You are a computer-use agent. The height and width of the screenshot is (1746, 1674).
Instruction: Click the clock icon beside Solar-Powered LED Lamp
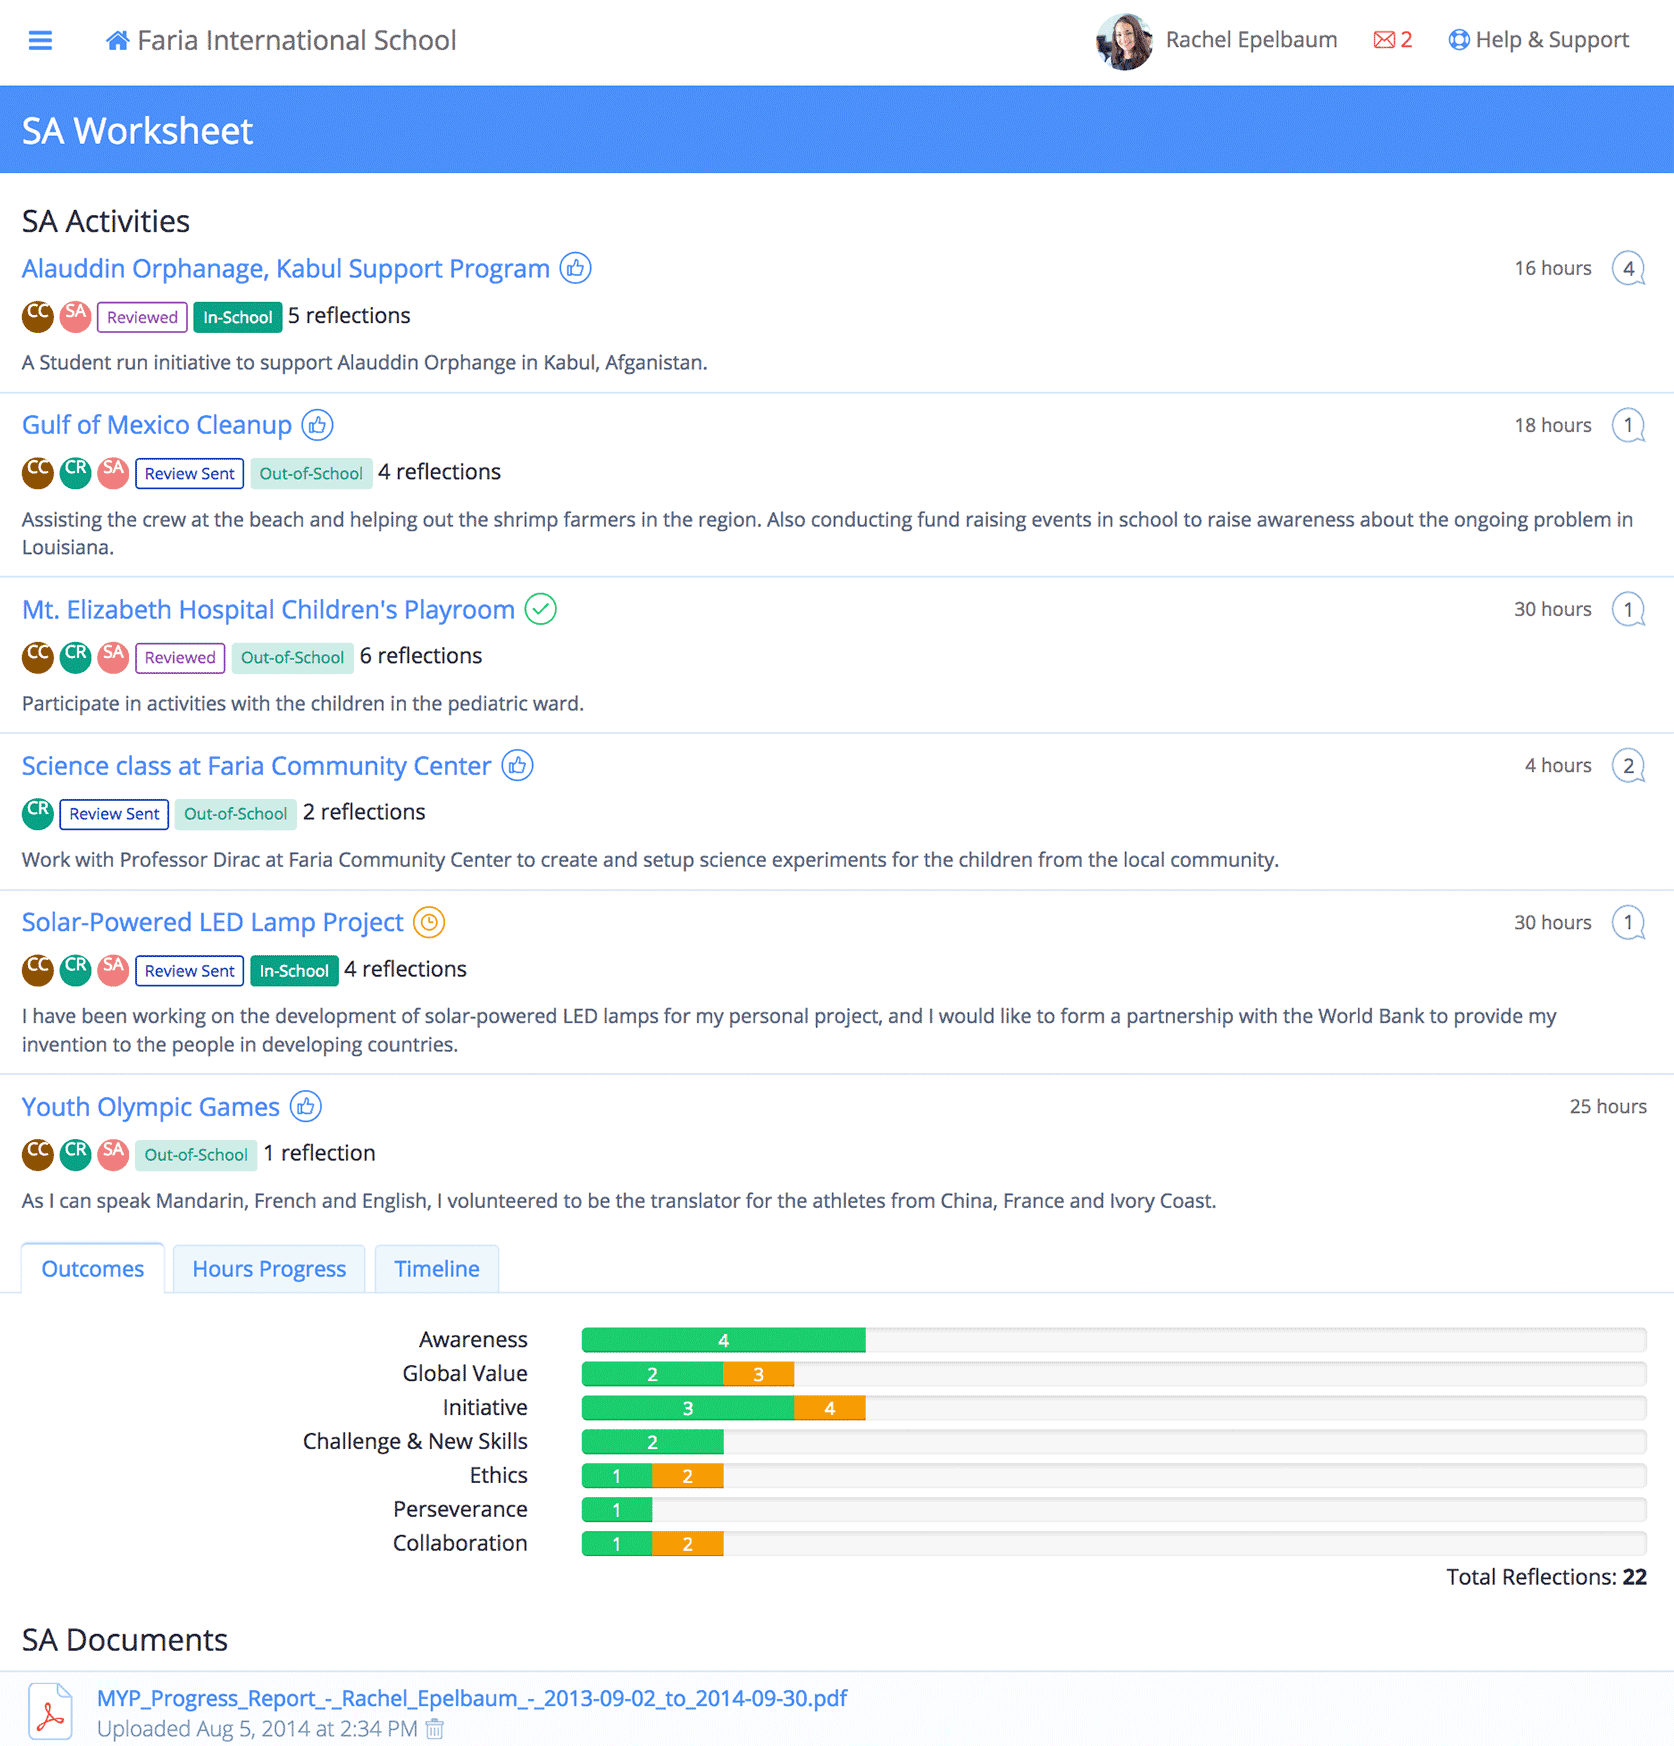[429, 922]
